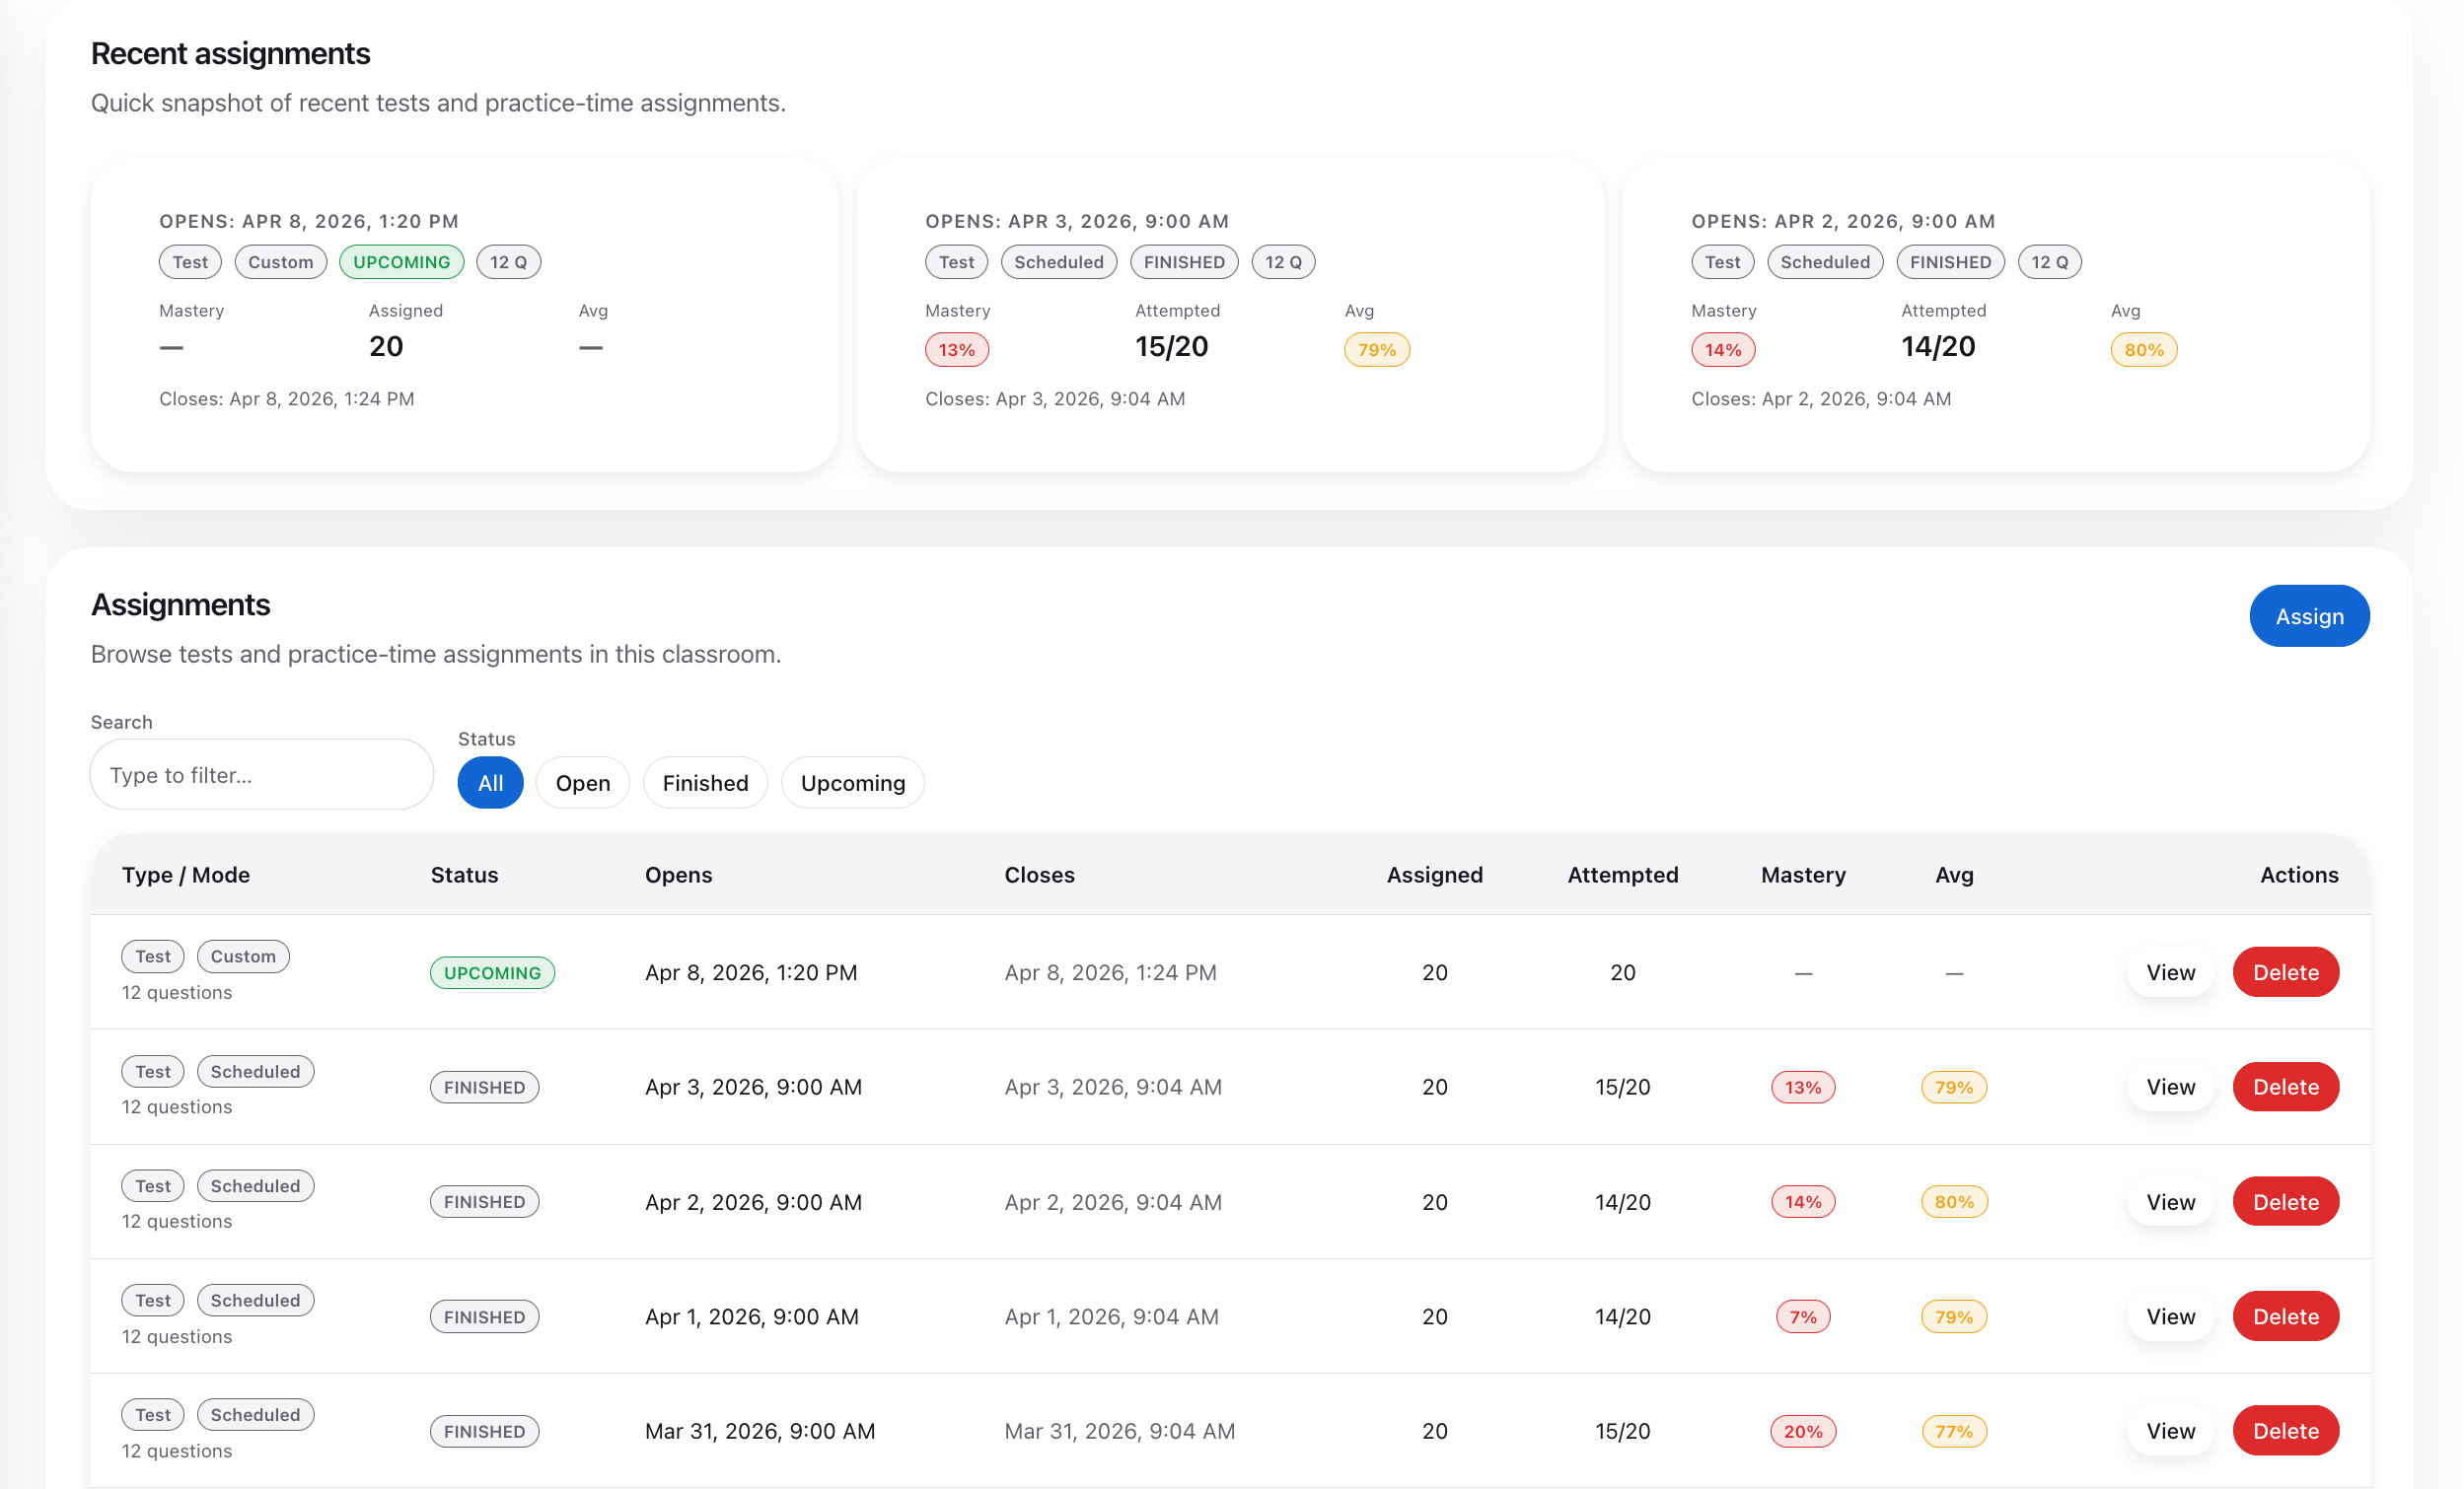Click the Type / Mode column header

(x=186, y=875)
